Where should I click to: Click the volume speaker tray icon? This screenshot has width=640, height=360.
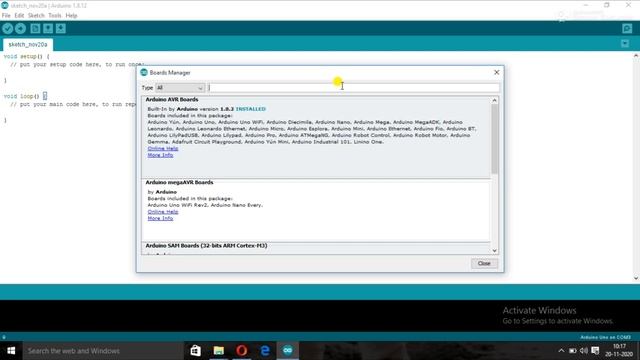pos(584,351)
